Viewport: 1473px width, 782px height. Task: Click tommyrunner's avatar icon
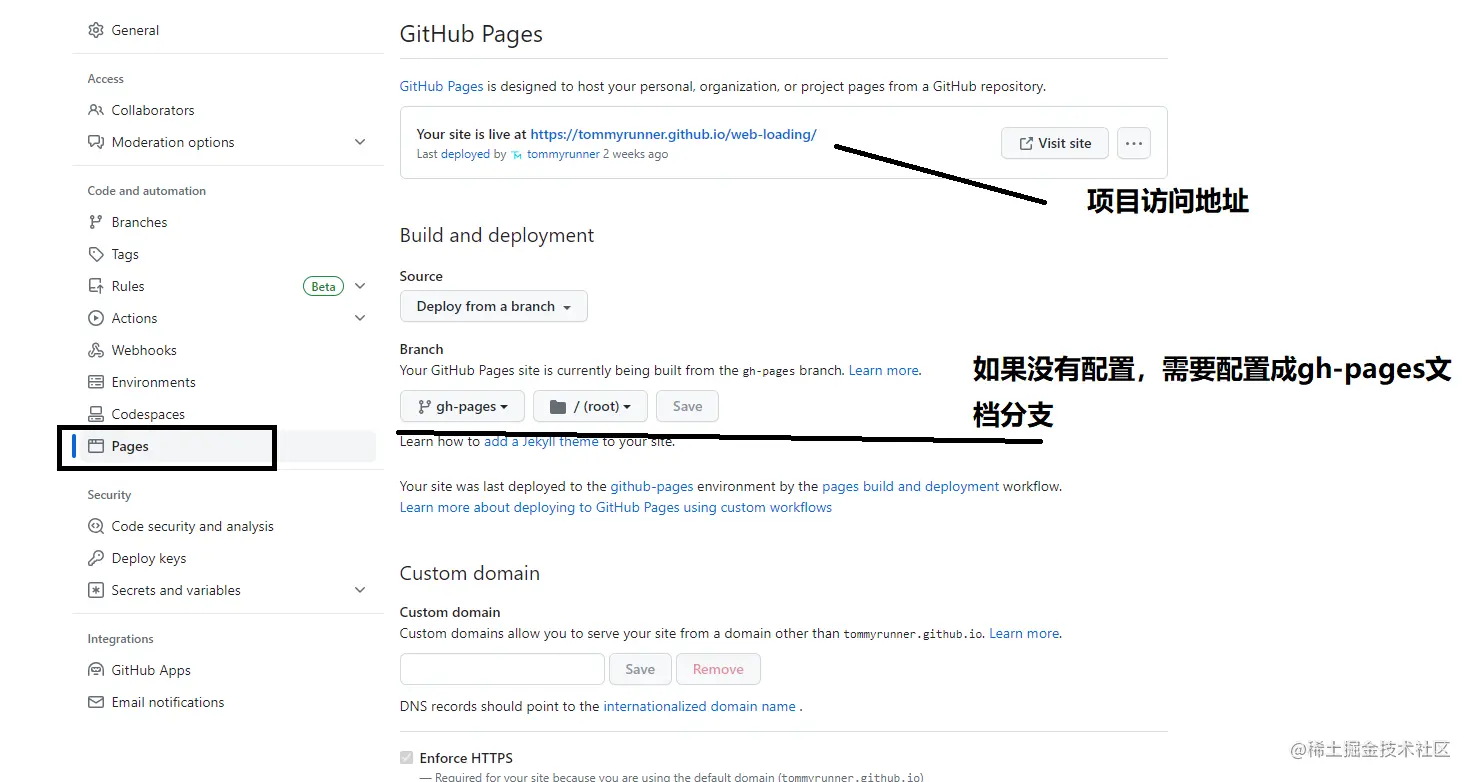point(517,155)
